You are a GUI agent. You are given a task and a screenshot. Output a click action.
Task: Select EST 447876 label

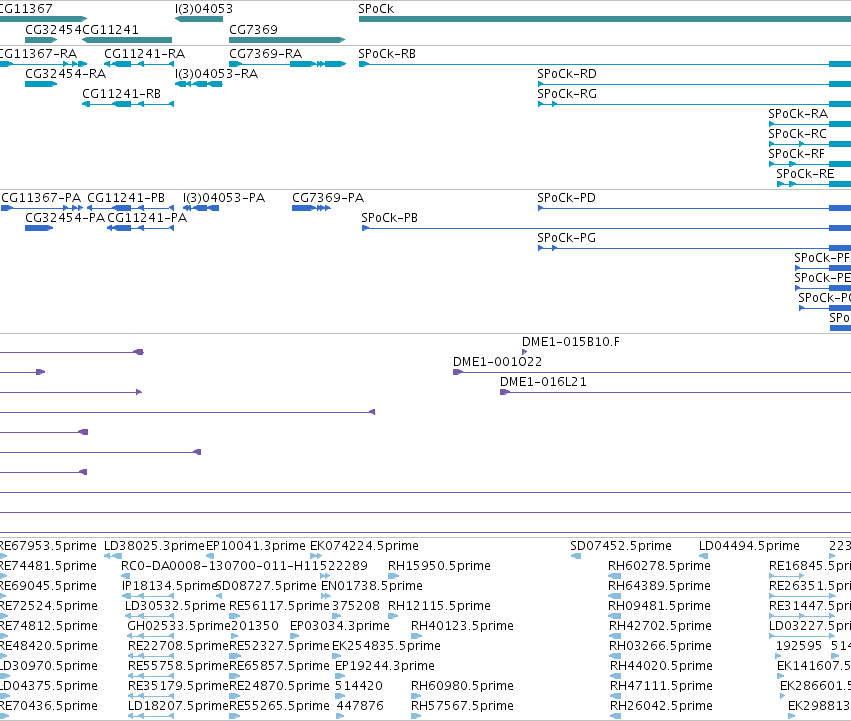tap(360, 707)
